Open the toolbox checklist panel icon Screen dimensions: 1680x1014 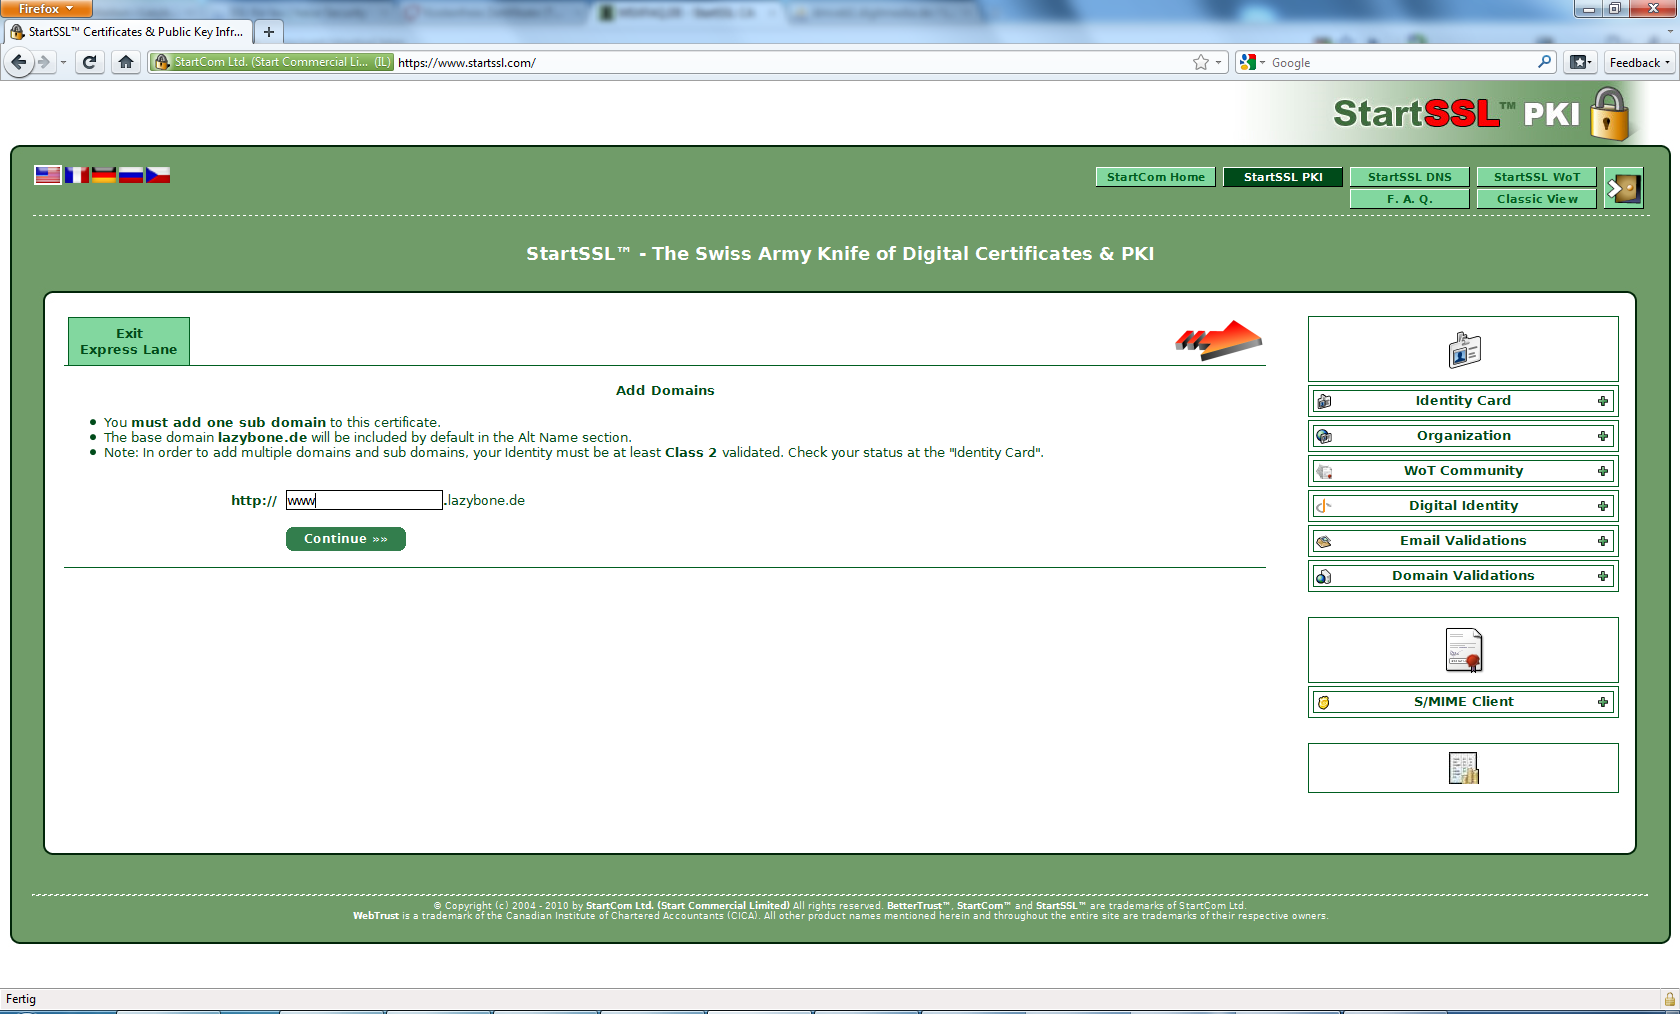pos(1464,768)
